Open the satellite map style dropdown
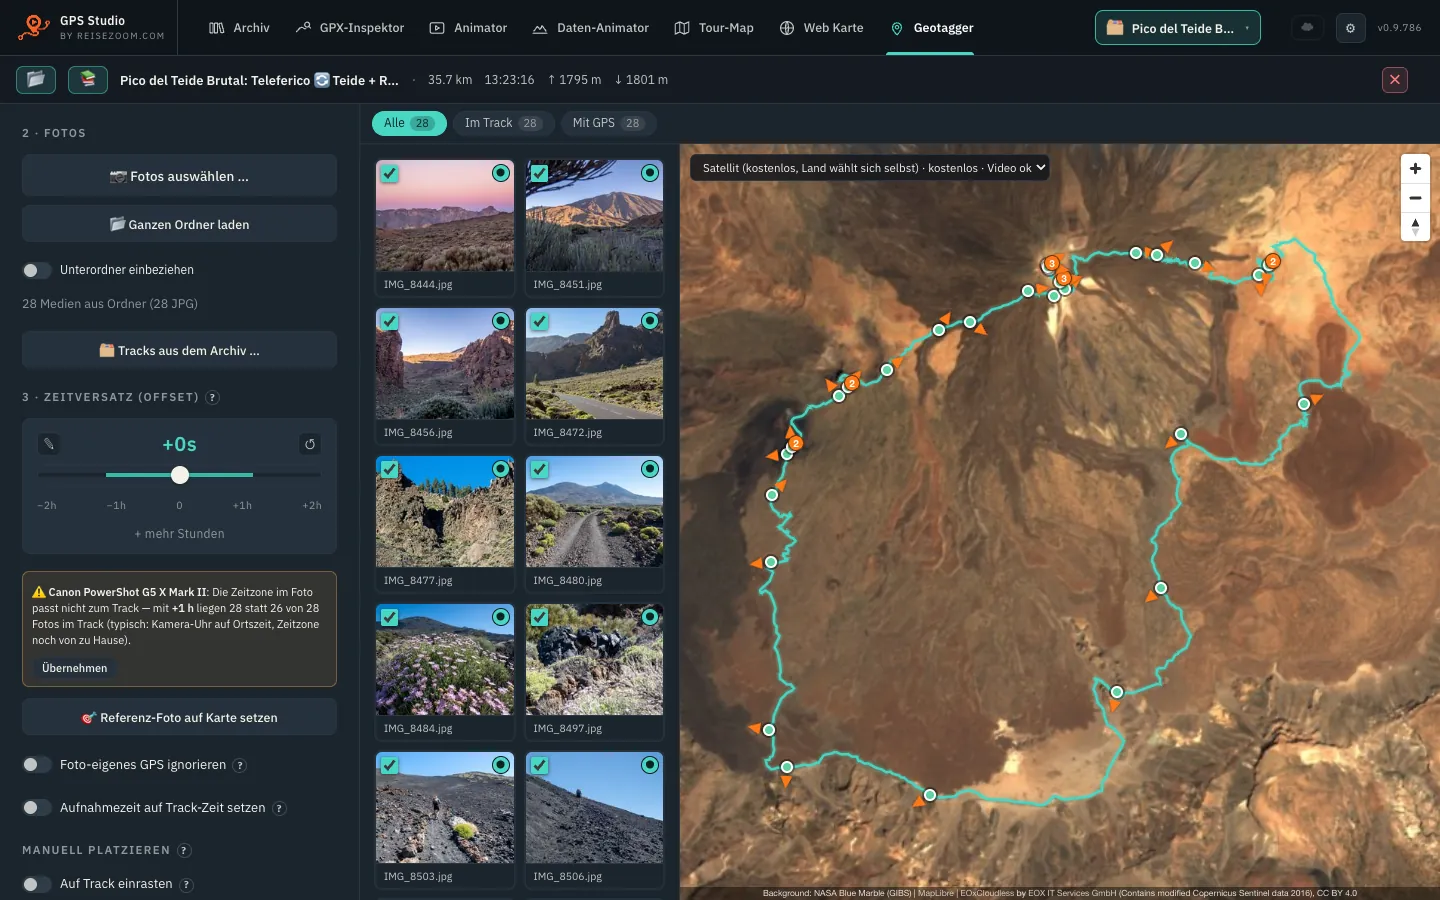Screen dimensions: 1440x900 pyautogui.click(x=870, y=168)
